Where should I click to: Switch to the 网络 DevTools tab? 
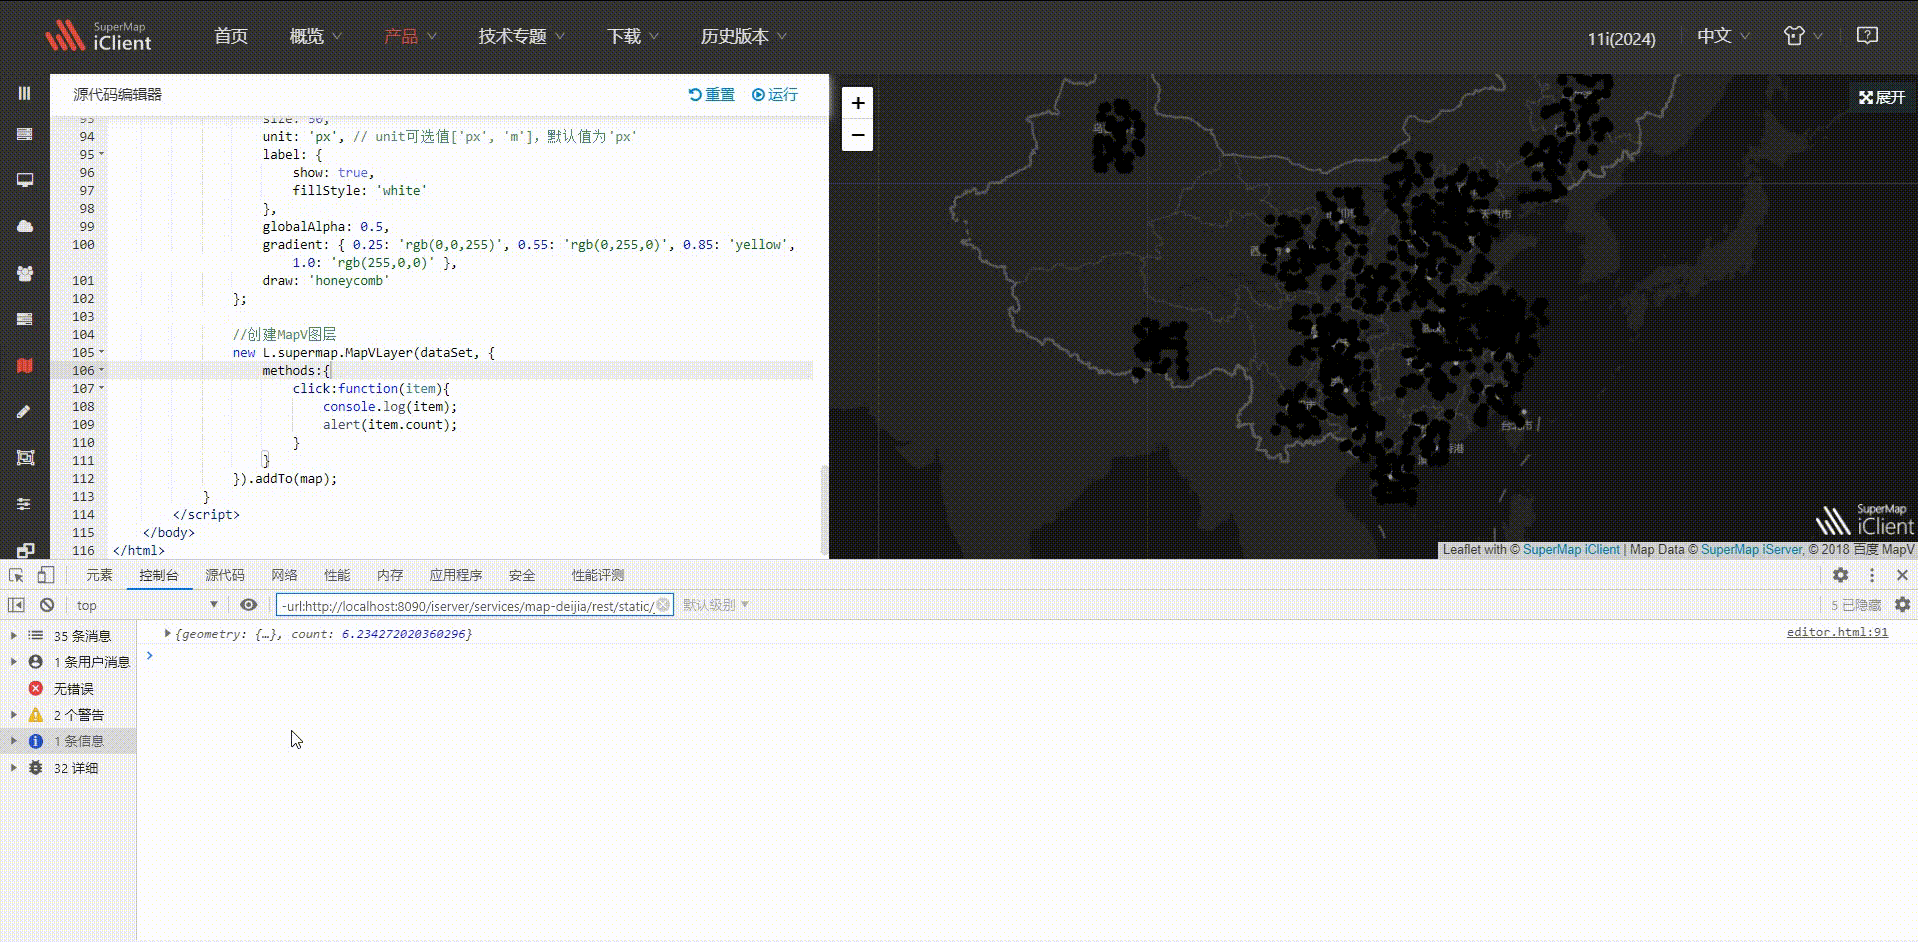pos(283,575)
